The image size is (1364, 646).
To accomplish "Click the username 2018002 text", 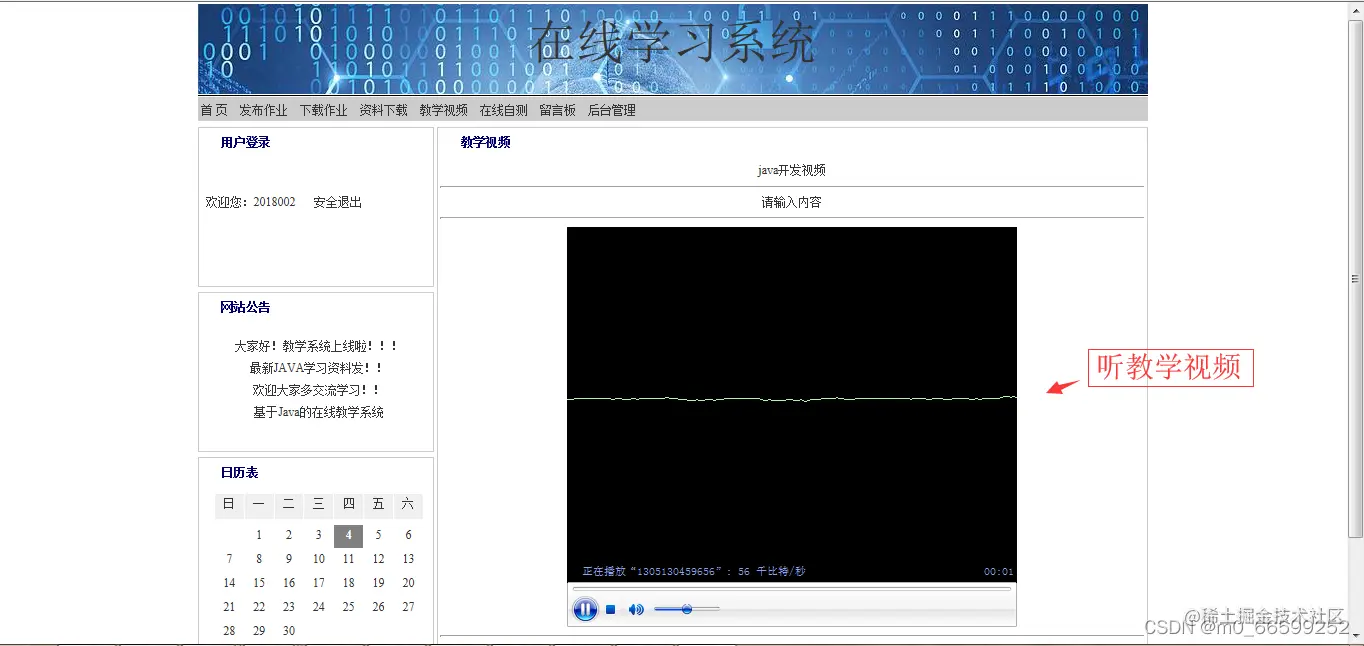I will (x=274, y=202).
